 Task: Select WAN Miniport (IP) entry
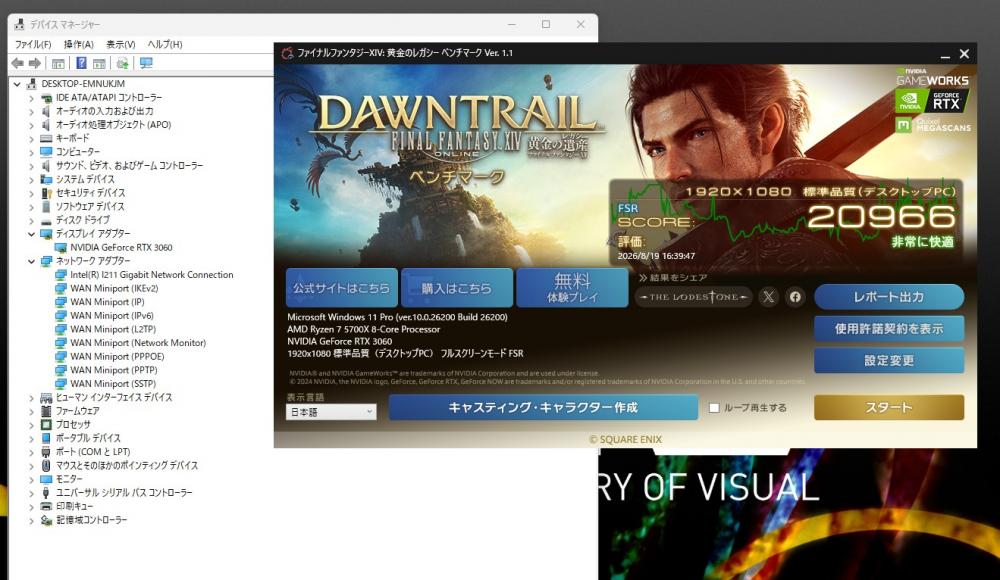click(x=107, y=302)
